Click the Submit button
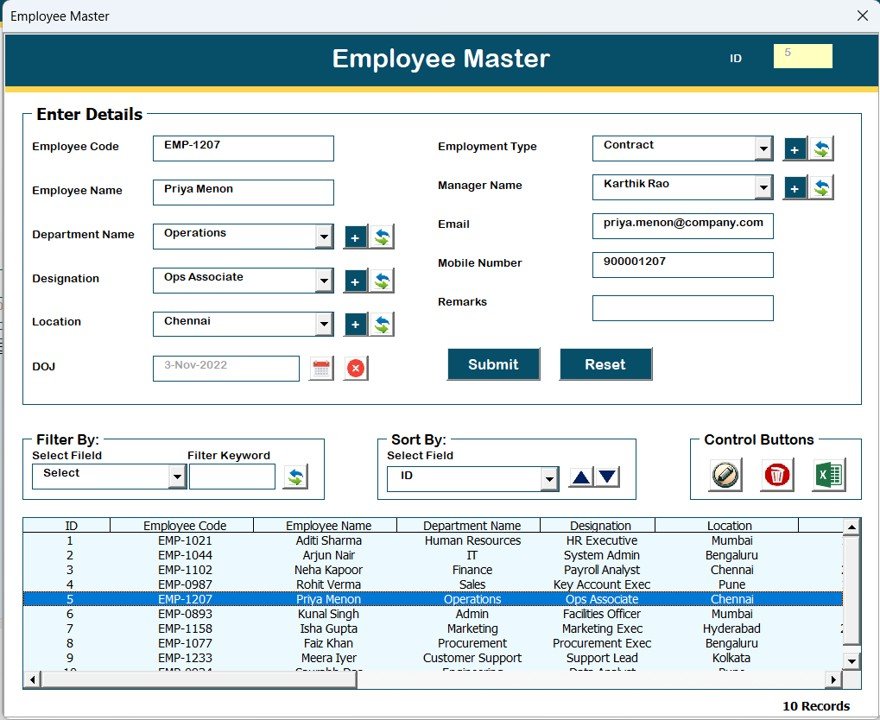The width and height of the screenshot is (880, 720). coord(493,364)
